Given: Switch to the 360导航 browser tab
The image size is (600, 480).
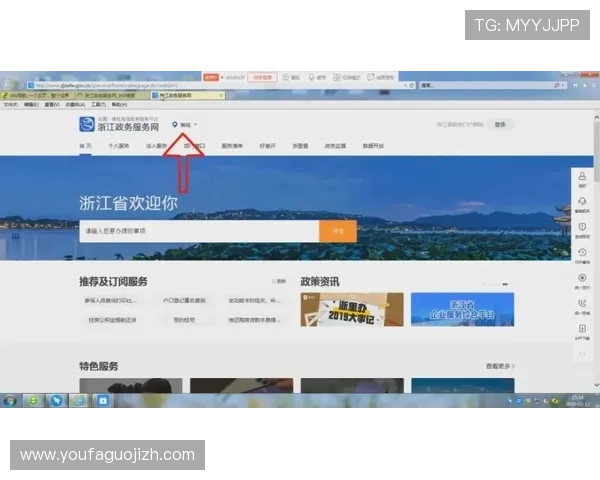Looking at the screenshot, I should 38,95.
